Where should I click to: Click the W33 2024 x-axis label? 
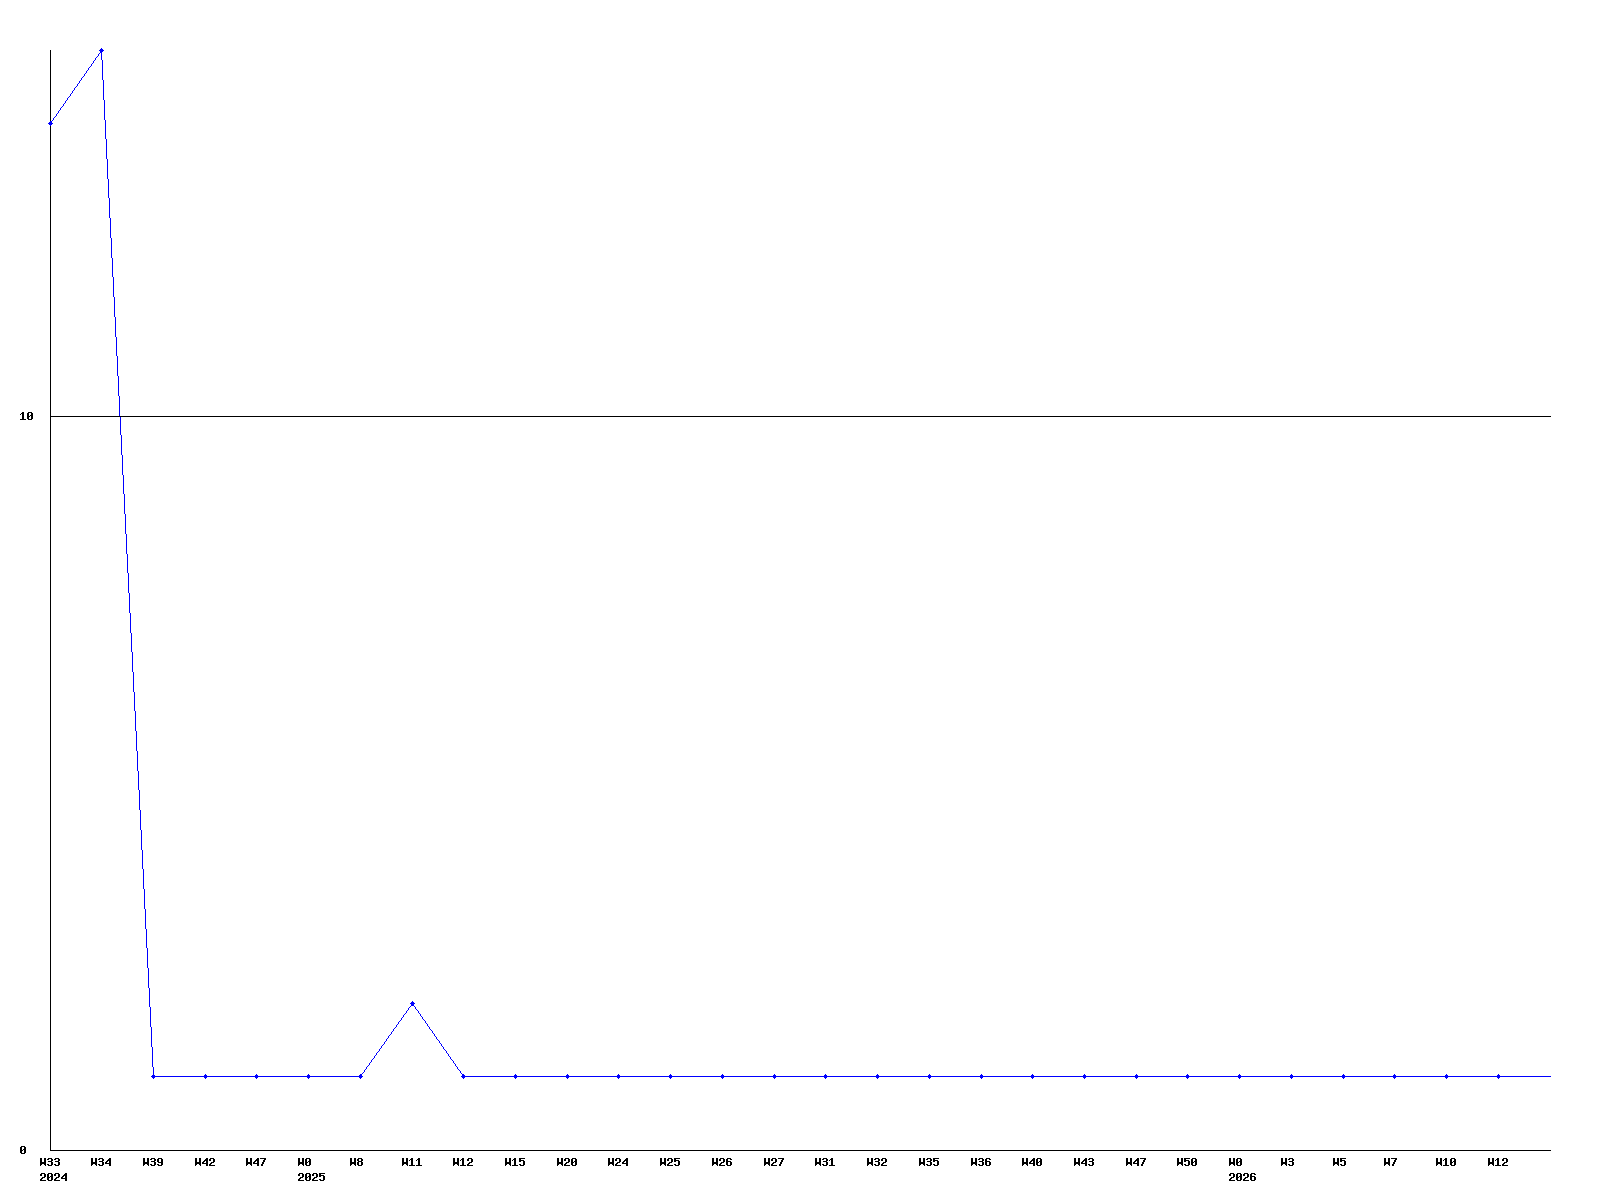tap(52, 1169)
